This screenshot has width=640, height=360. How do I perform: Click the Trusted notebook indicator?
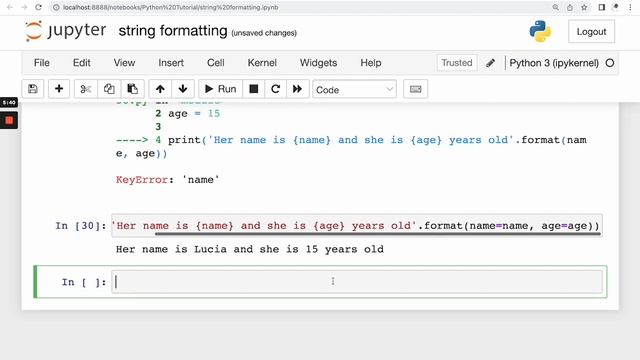click(457, 63)
